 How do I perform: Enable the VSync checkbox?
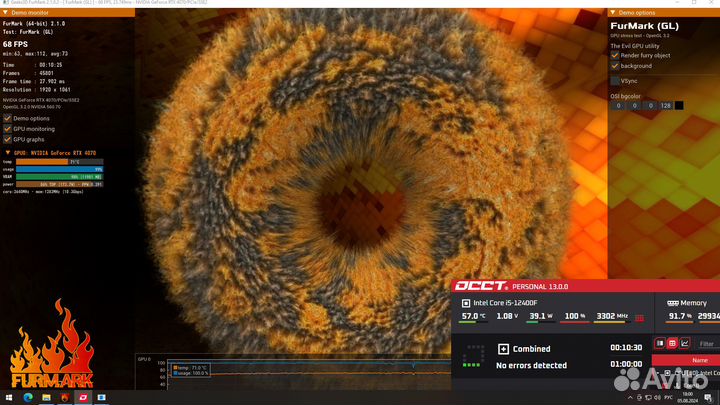click(615, 80)
